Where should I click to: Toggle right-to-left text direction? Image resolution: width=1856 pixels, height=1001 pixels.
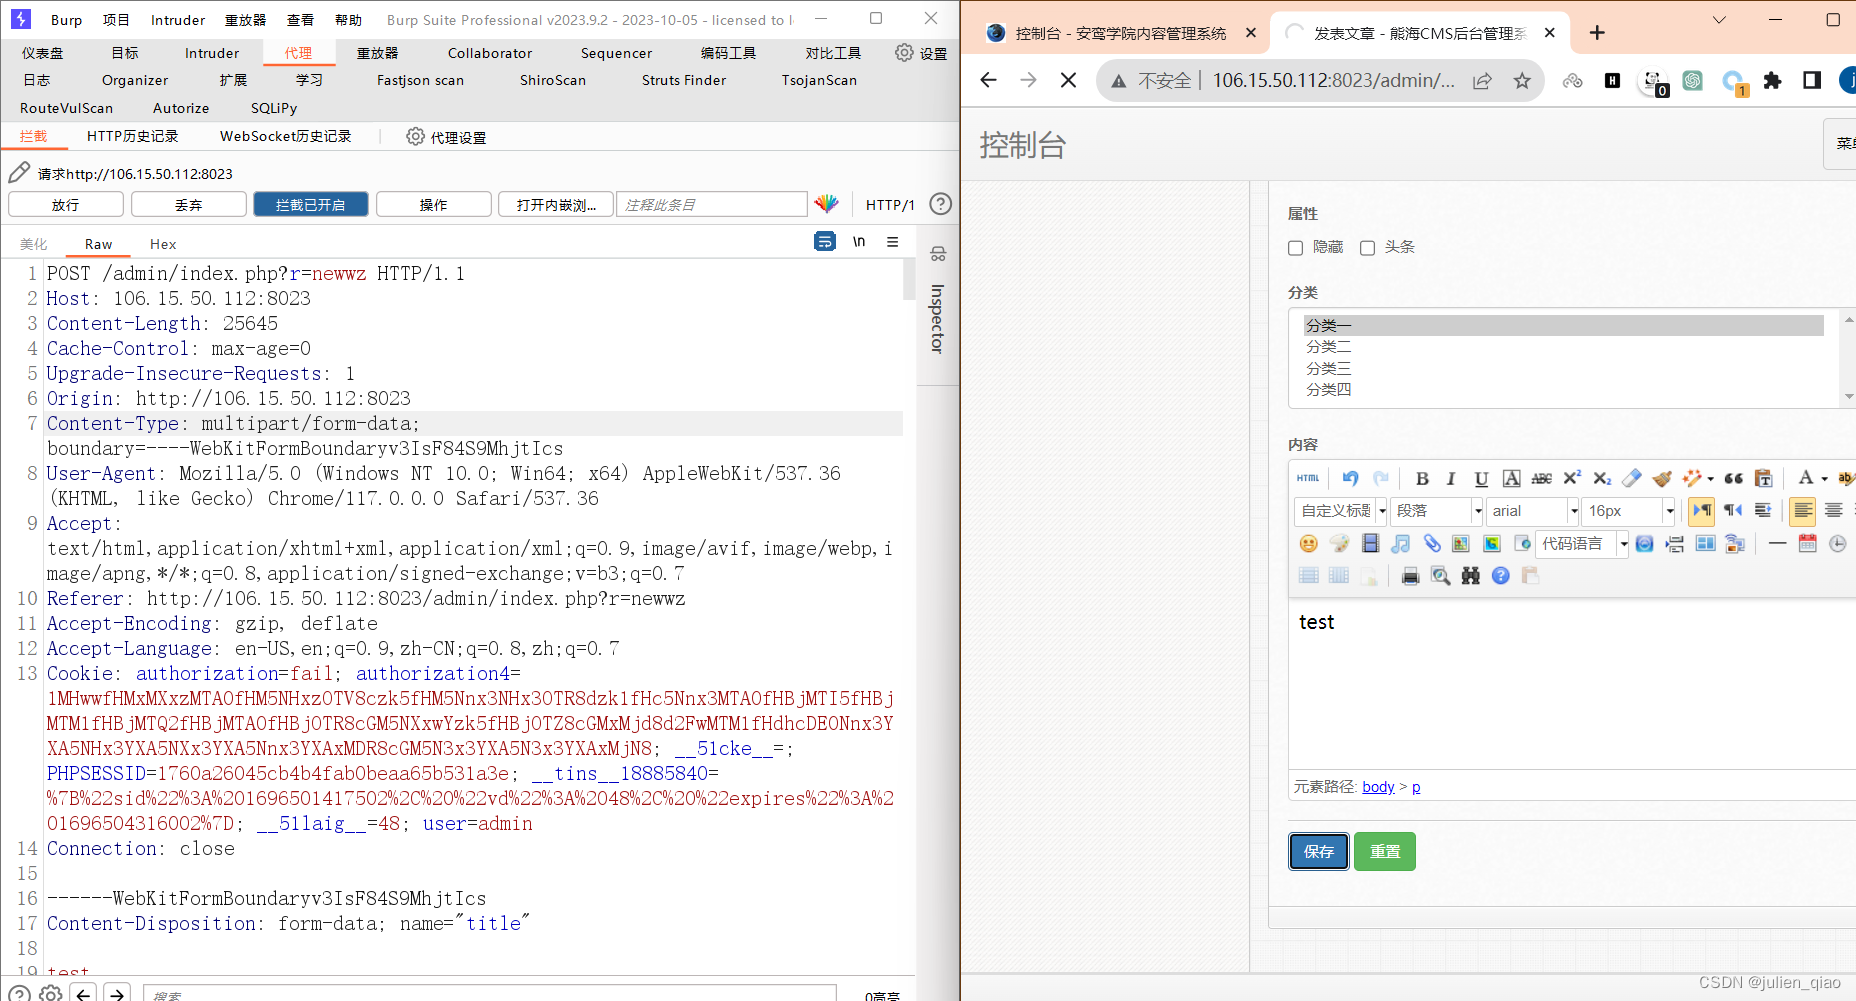[1733, 511]
